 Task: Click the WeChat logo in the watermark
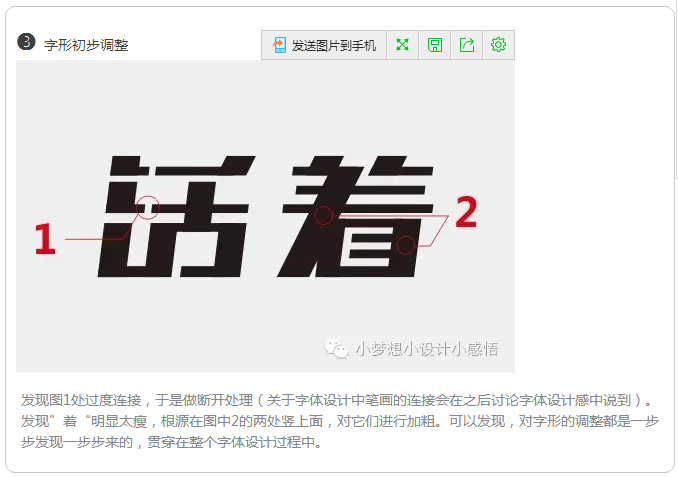click(x=336, y=349)
